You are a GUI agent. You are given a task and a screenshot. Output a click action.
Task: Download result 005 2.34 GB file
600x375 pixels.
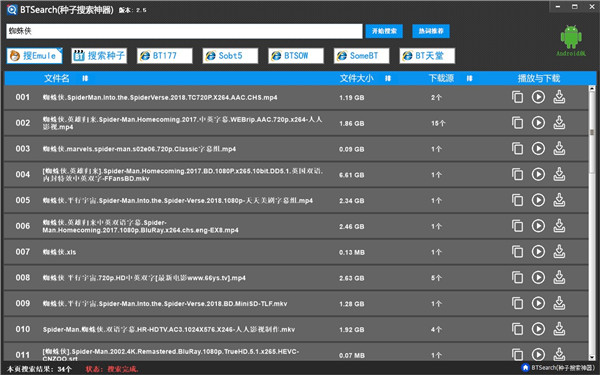pyautogui.click(x=559, y=200)
